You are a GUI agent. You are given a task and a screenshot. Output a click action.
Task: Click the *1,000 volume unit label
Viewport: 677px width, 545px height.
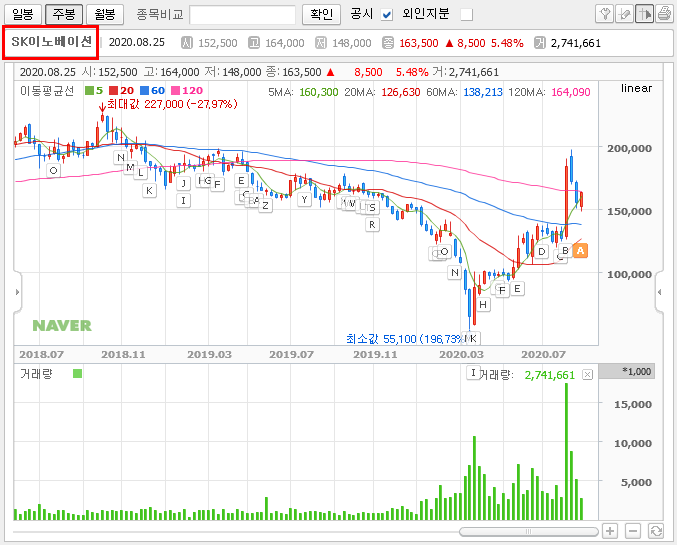[x=636, y=371]
